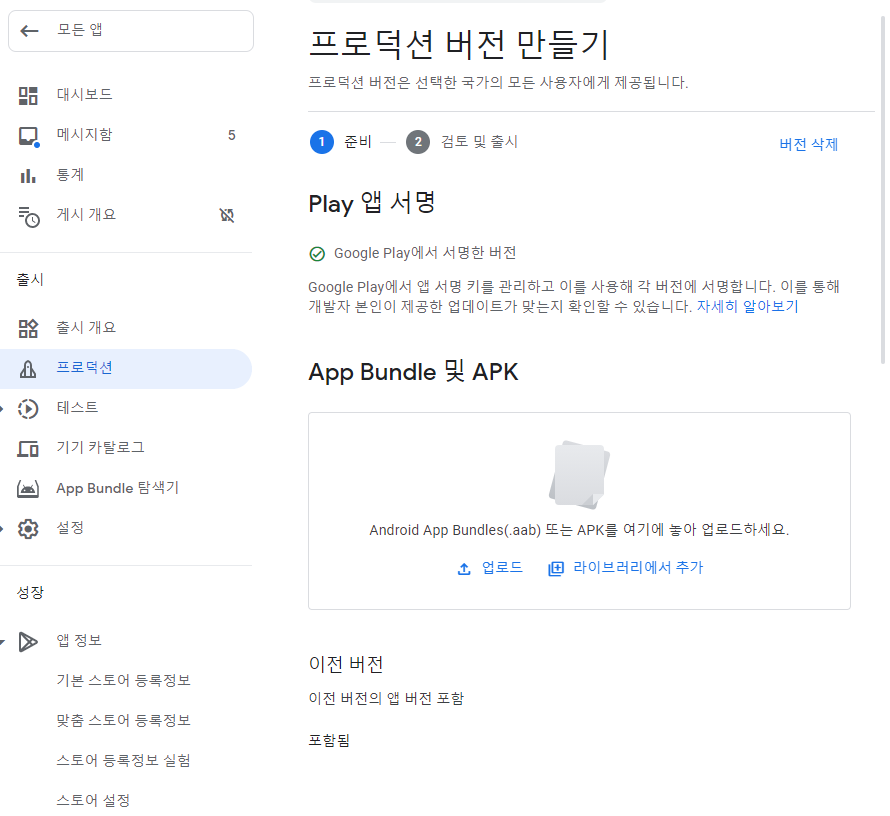Click the App Bundle drop zone file illustration
The image size is (890, 816).
pos(580,474)
